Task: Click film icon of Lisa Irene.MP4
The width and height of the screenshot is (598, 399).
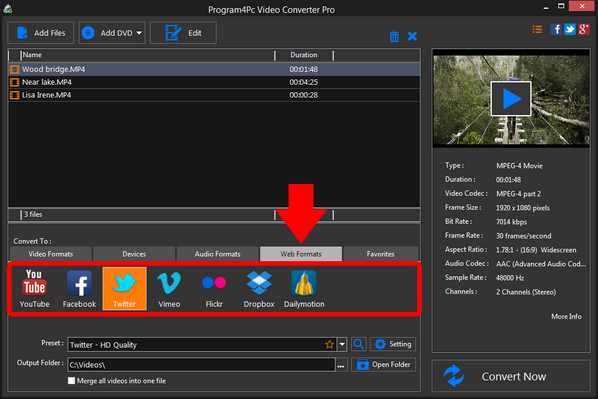Action: coord(14,95)
